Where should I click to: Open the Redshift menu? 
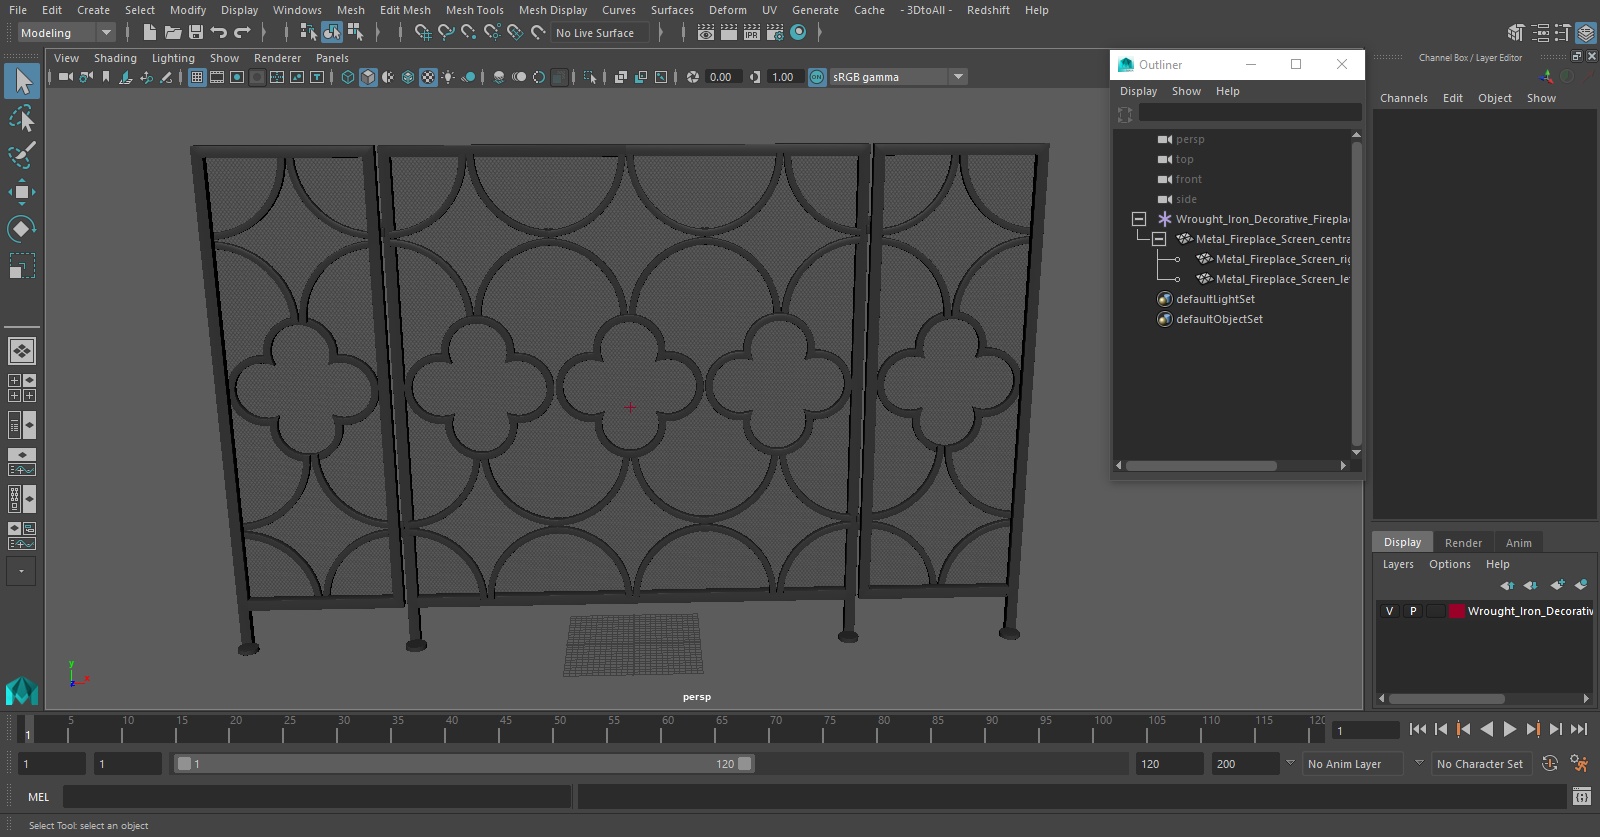(x=988, y=10)
